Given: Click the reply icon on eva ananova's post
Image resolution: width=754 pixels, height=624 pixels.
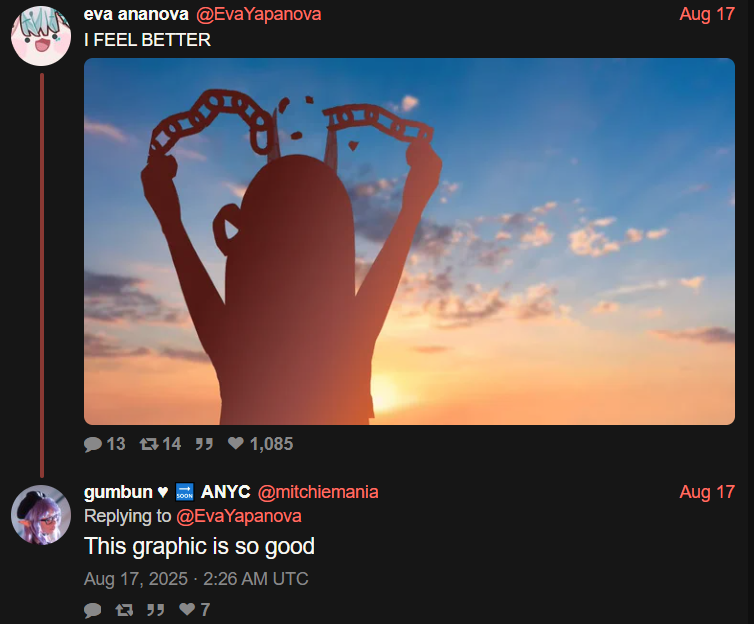Looking at the screenshot, I should [x=93, y=444].
